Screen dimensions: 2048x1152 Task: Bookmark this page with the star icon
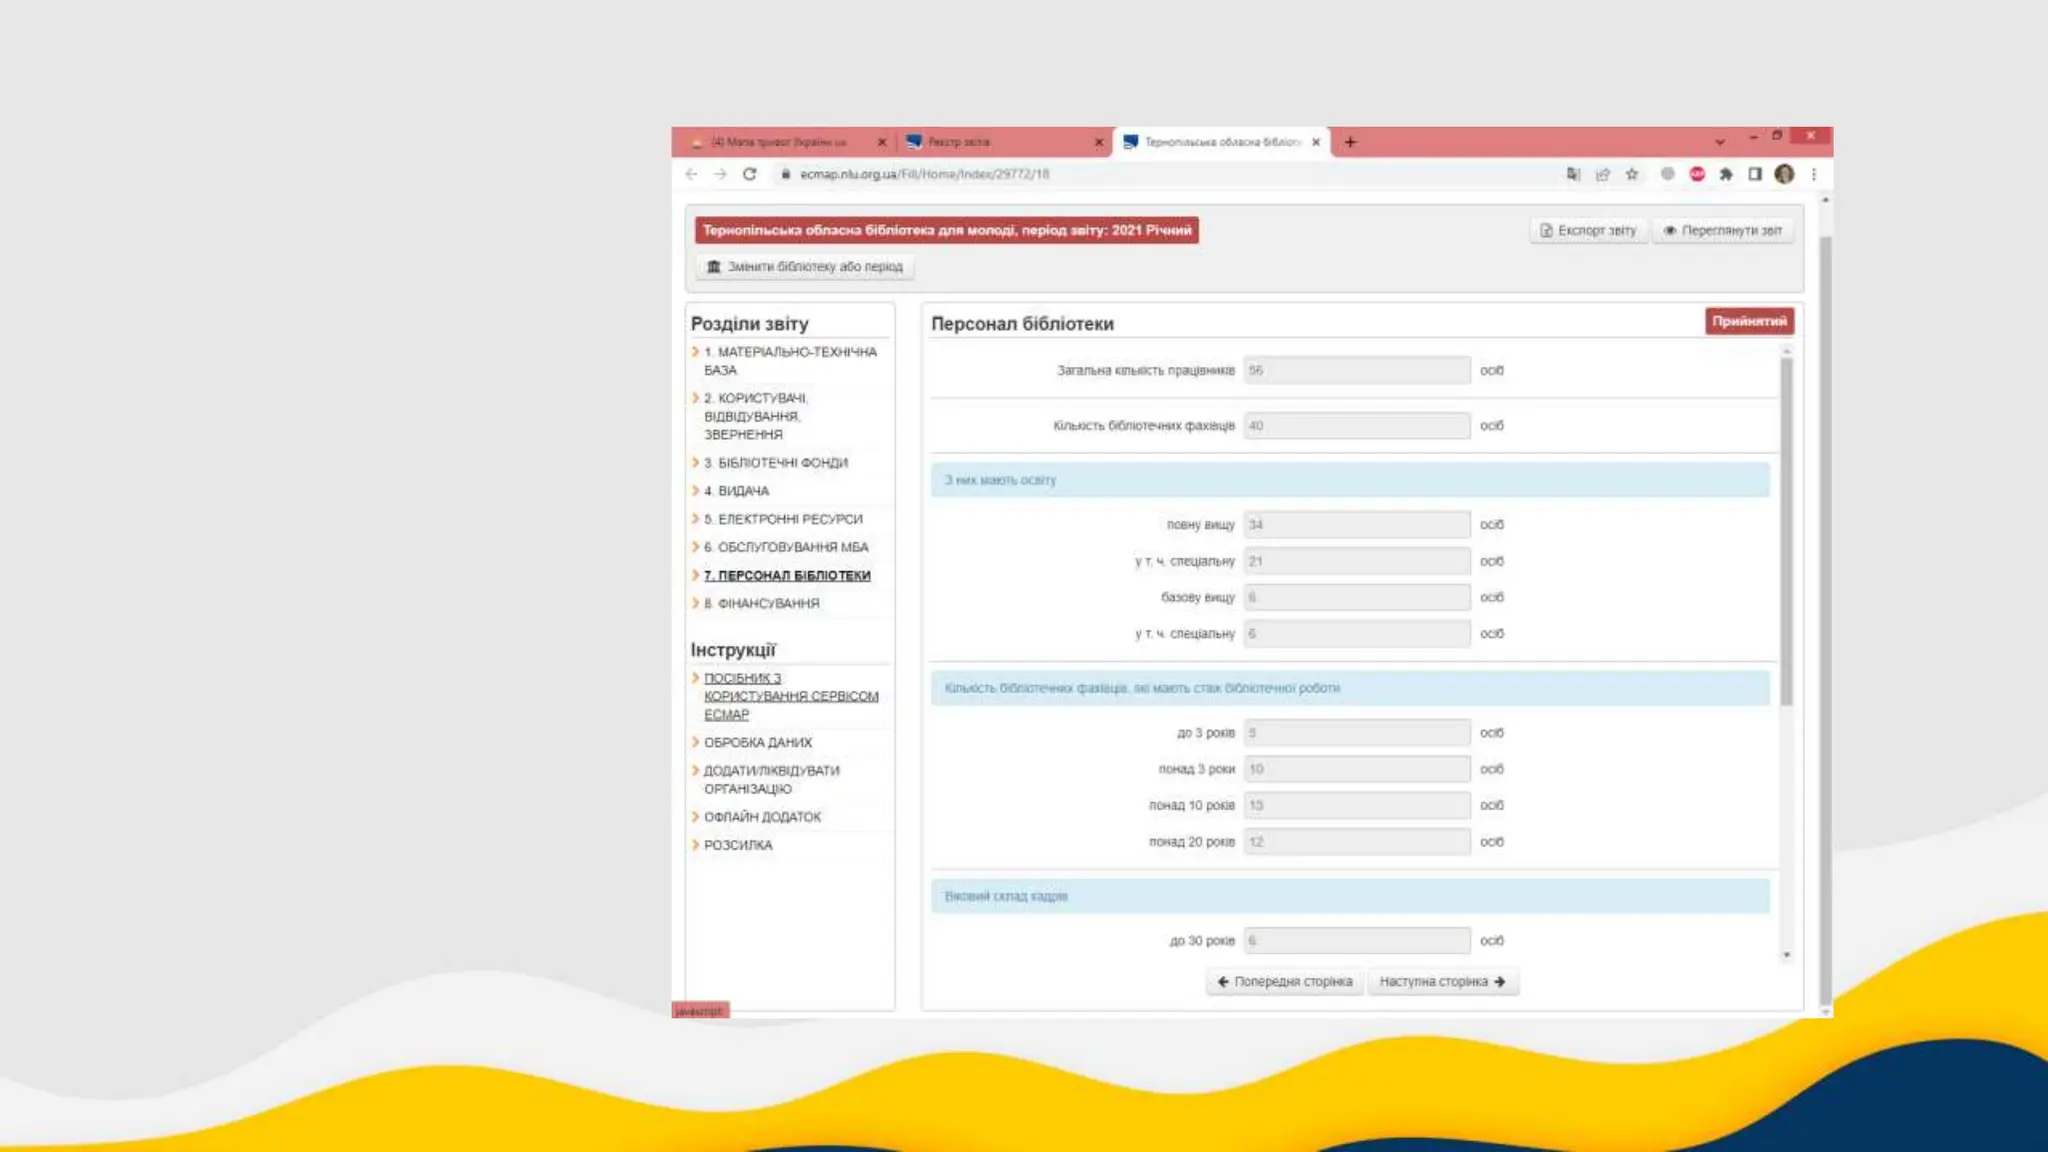[1632, 174]
